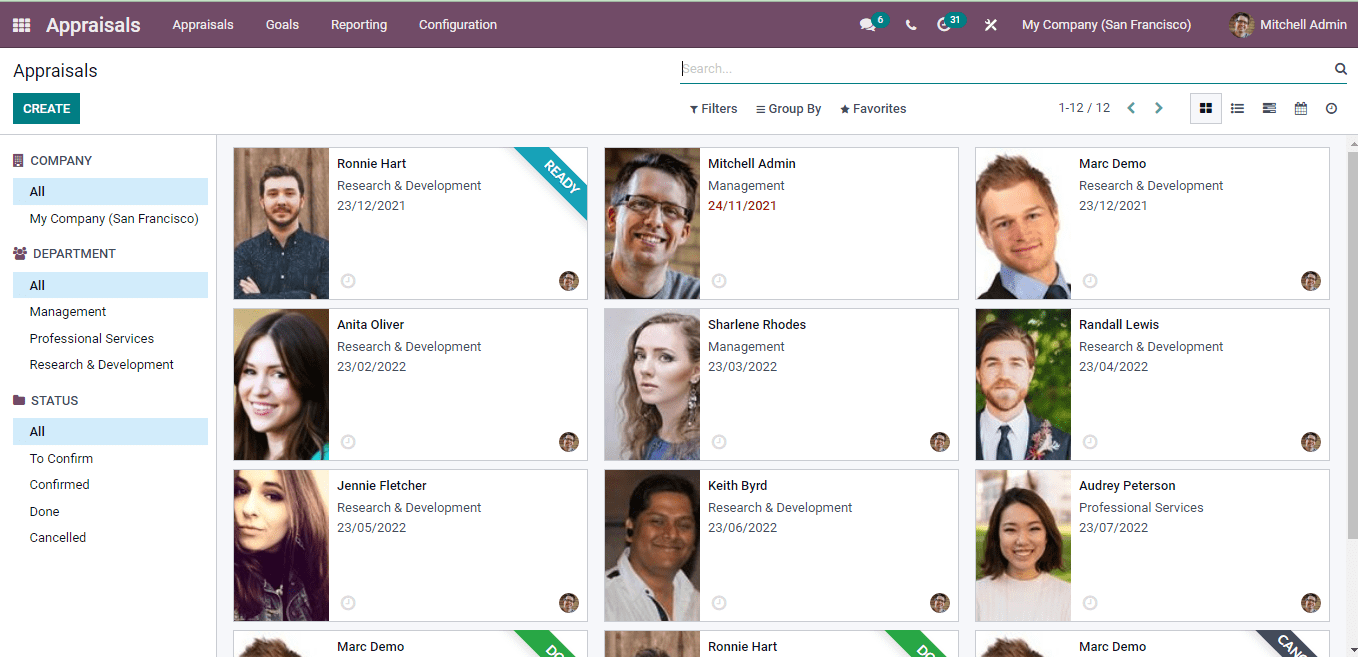Click the CREATE button
Viewport: 1358px width, 657px height.
46,109
